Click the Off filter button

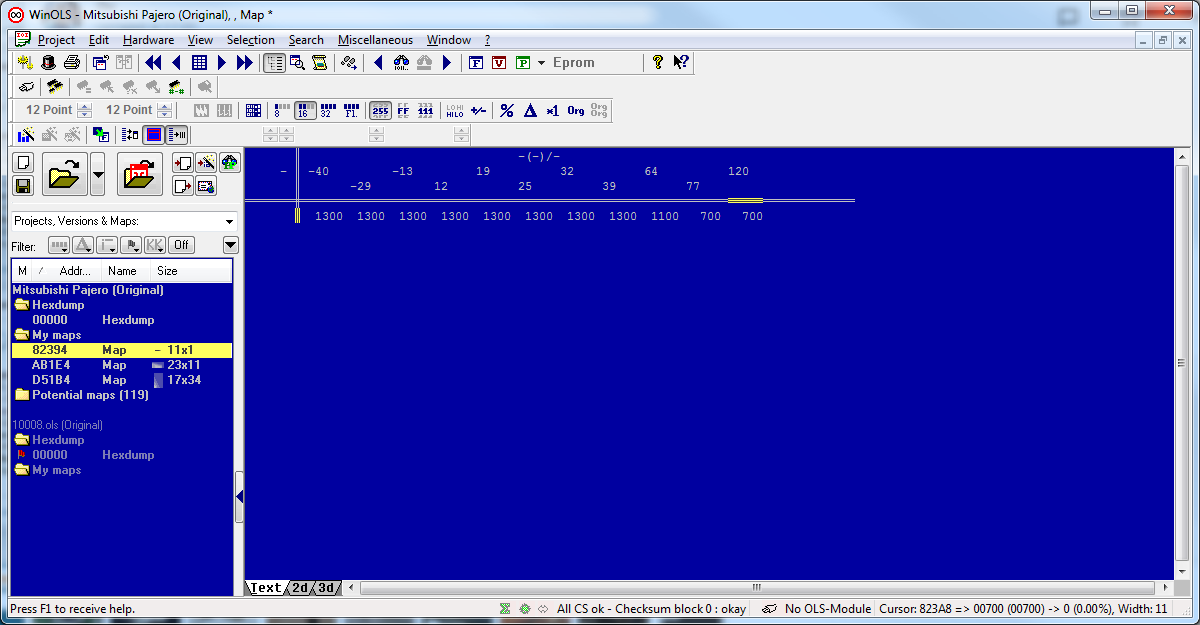tap(181, 245)
